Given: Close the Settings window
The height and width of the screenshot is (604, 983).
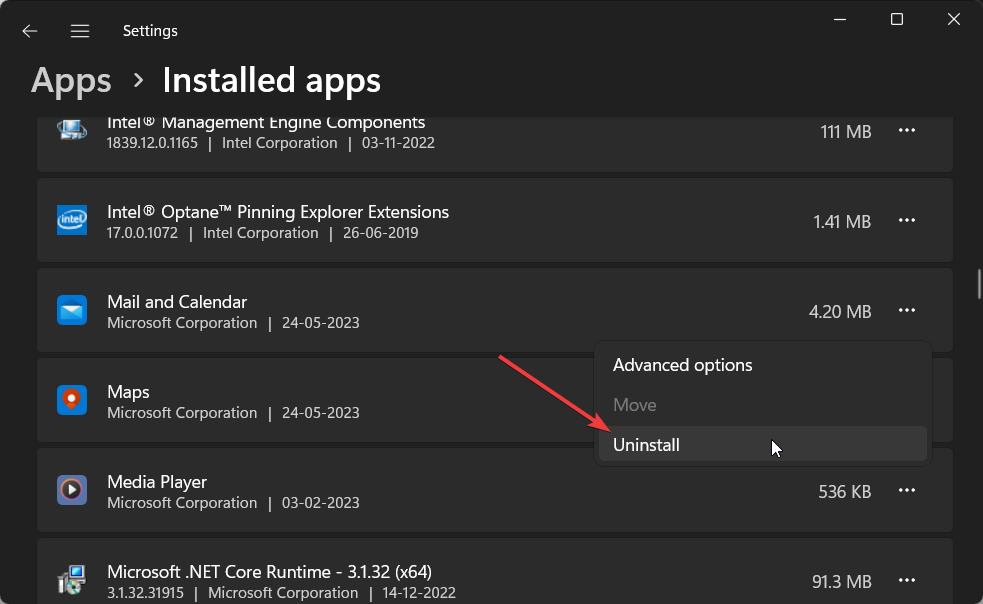Looking at the screenshot, I should [x=954, y=19].
